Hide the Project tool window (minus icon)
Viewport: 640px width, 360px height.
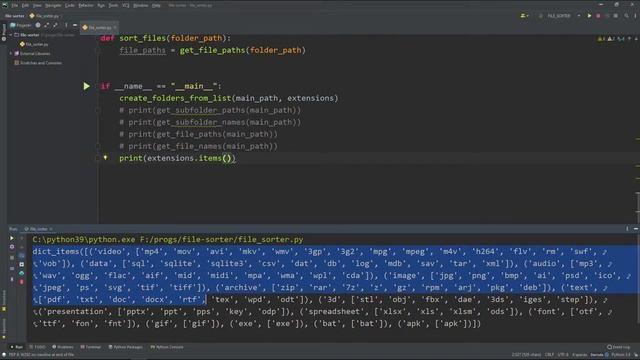tap(75, 25)
